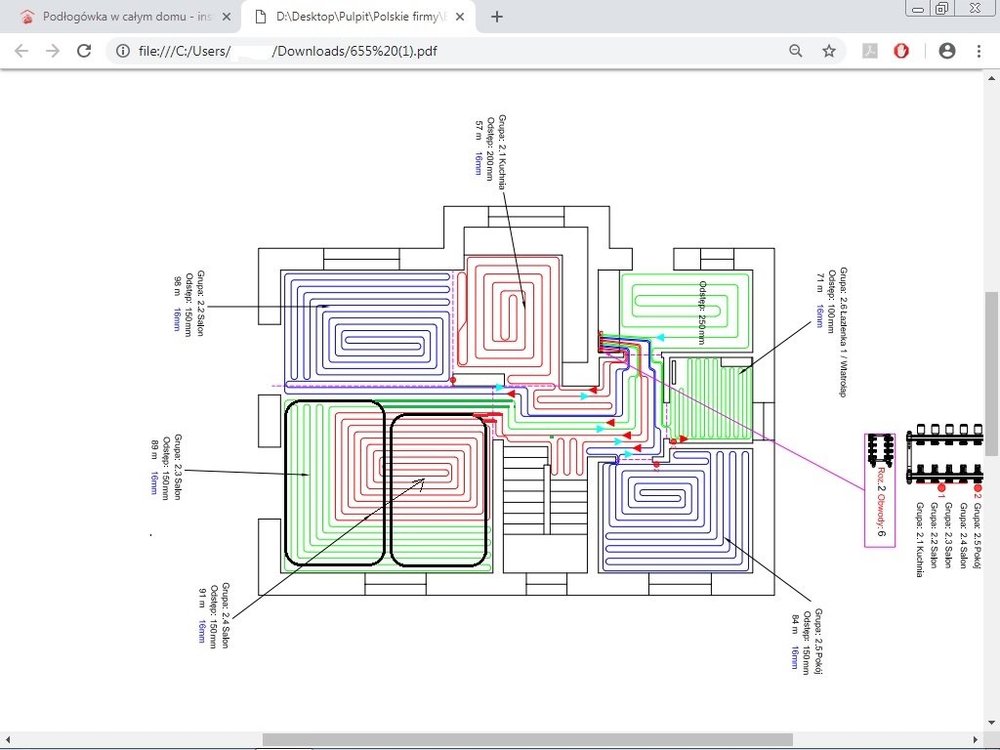Click the browser Back arrow
Image resolution: width=1000 pixels, height=750 pixels.
[22, 51]
